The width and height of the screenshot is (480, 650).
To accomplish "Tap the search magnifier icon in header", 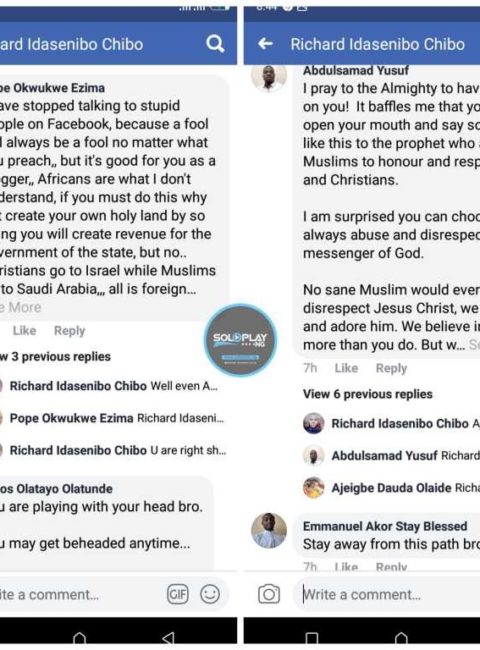I will [215, 44].
